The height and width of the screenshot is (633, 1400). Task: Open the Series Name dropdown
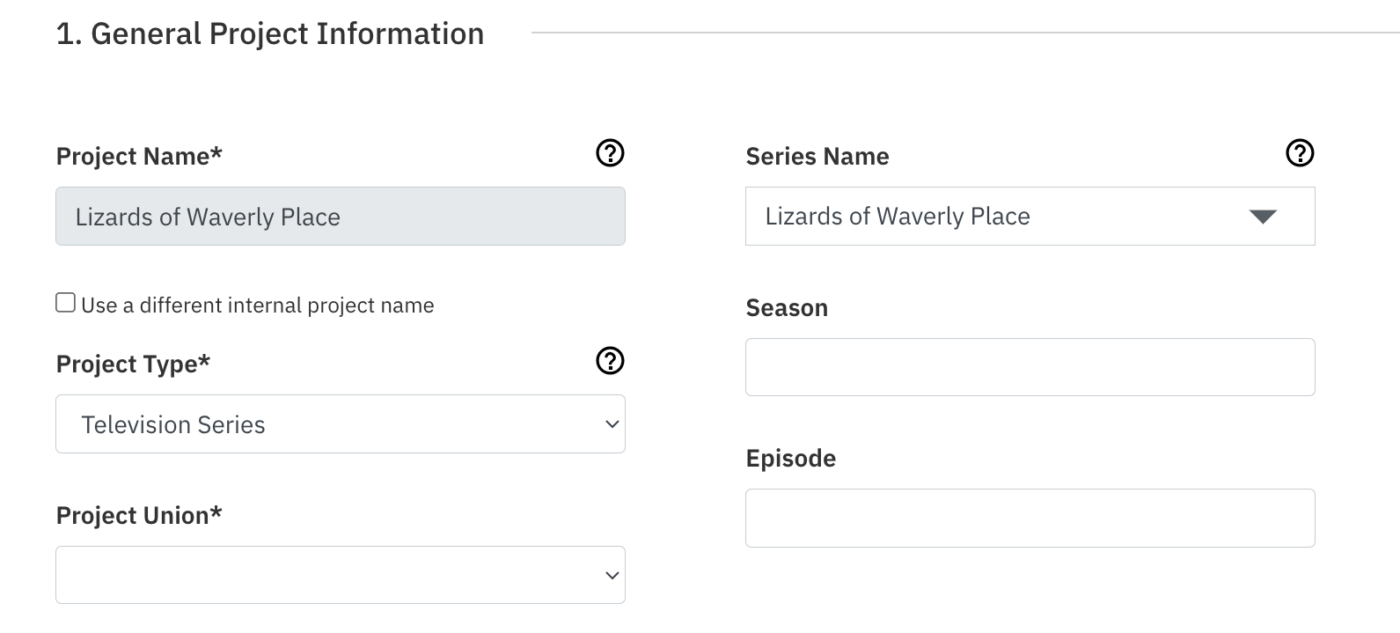1028,215
